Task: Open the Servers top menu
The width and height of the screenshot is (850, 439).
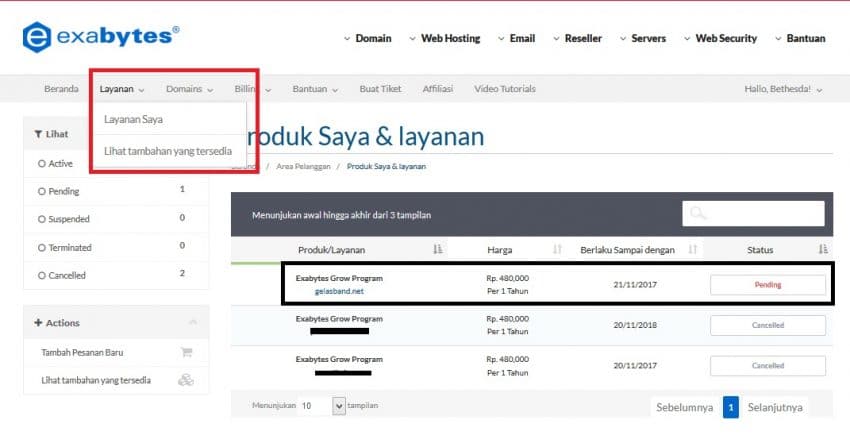Action: point(643,38)
